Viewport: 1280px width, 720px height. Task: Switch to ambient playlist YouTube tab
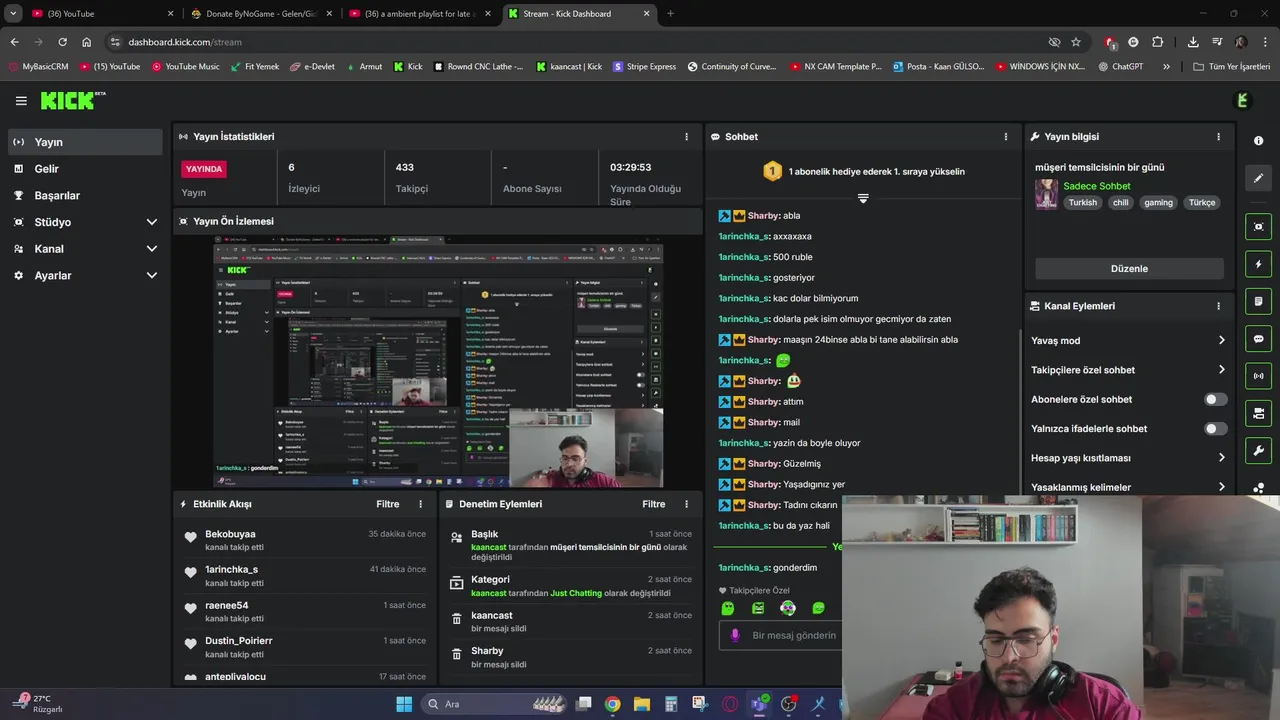click(x=420, y=14)
